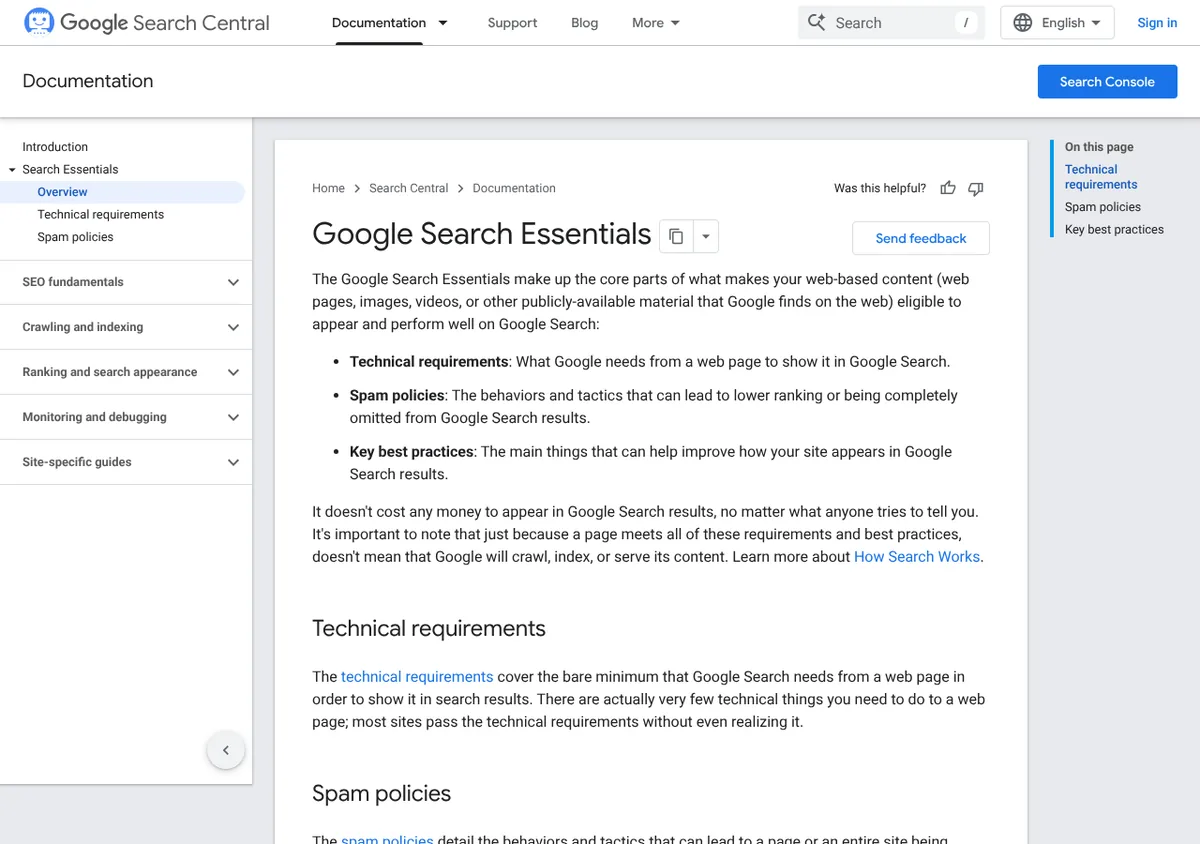Open the technical requirements inline link
Image resolution: width=1200 pixels, height=844 pixels.
(417, 676)
